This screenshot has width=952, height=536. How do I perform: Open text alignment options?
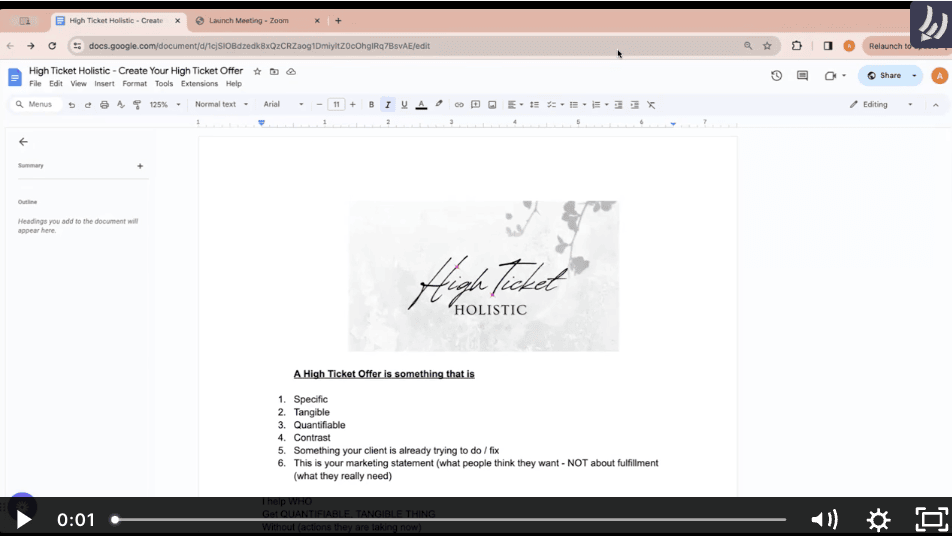515,105
